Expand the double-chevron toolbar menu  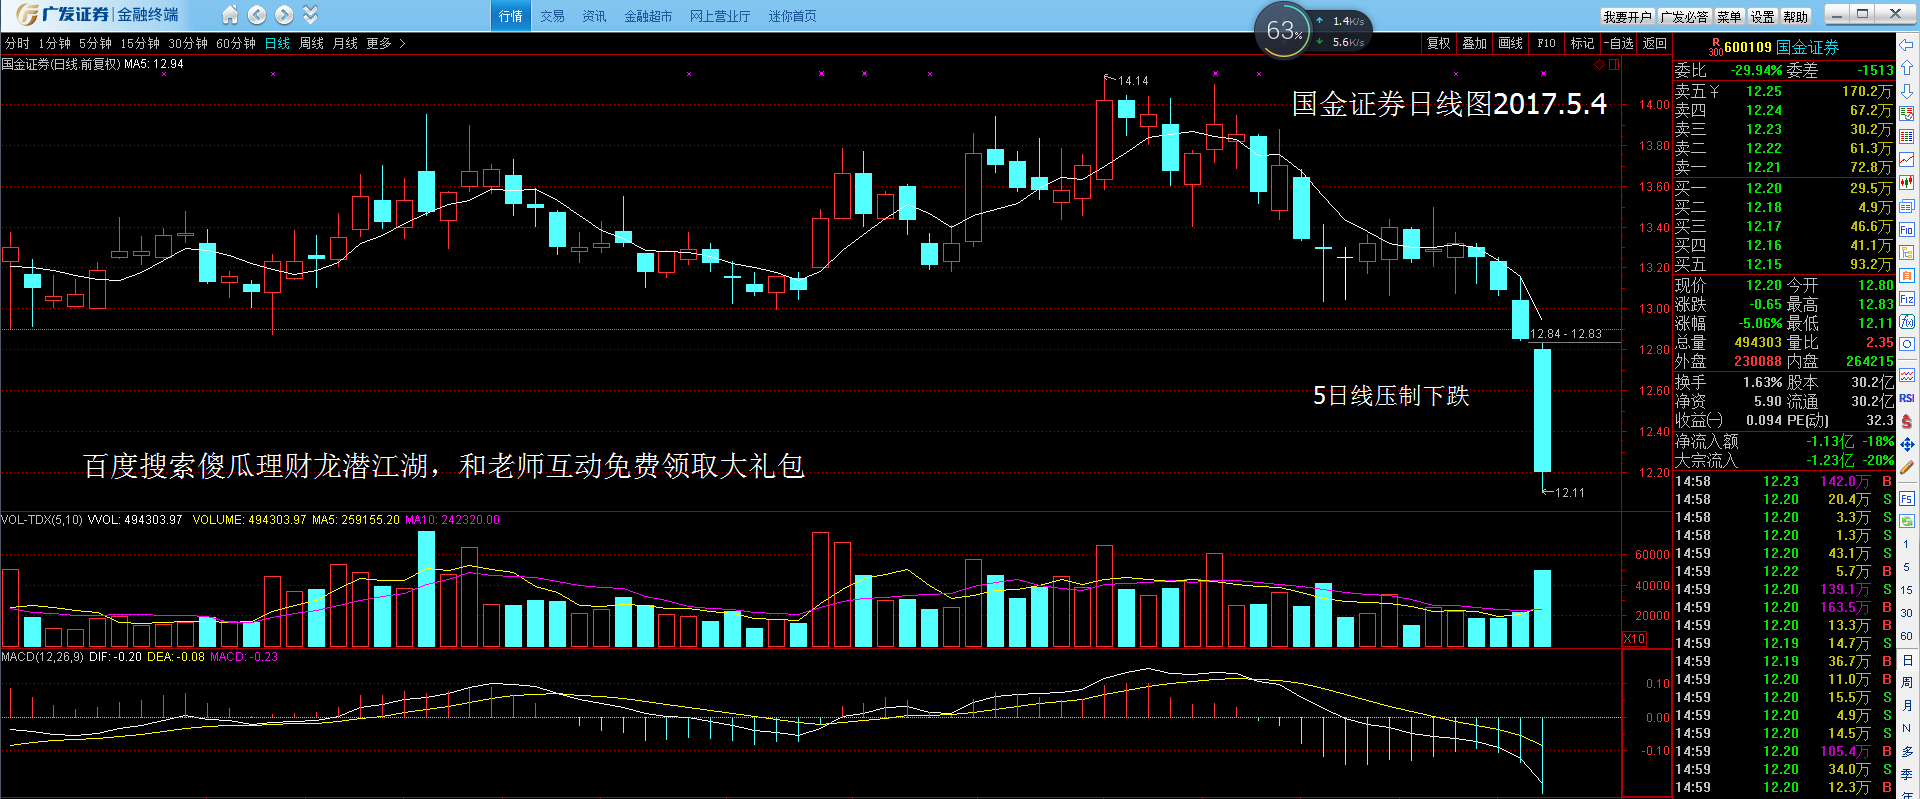310,15
